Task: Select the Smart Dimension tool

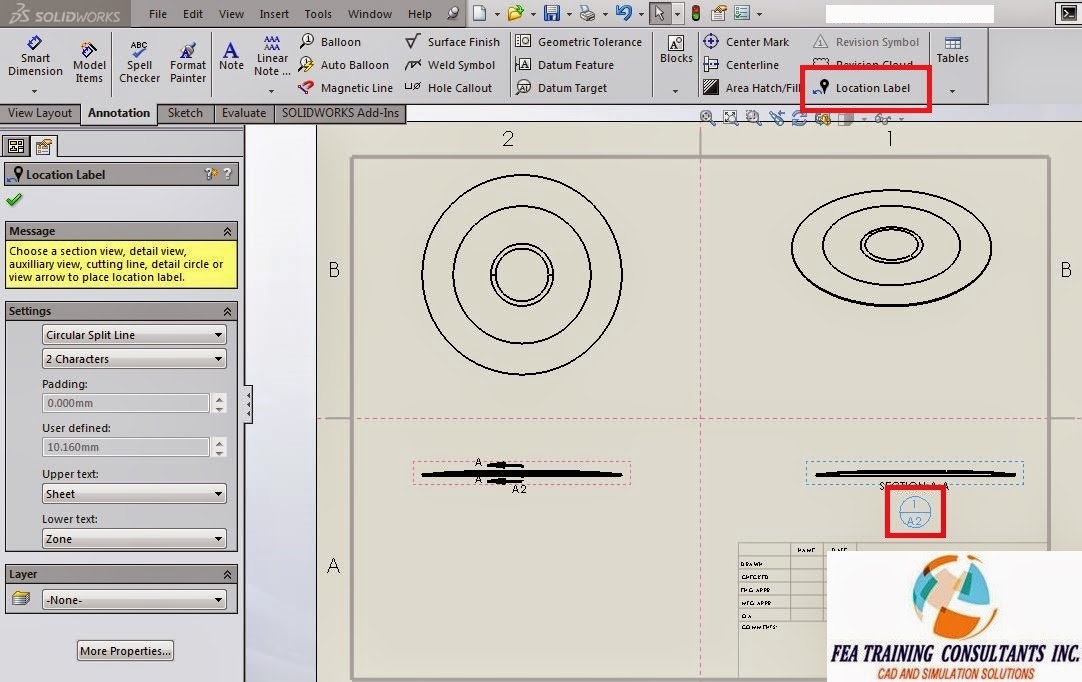Action: point(34,60)
